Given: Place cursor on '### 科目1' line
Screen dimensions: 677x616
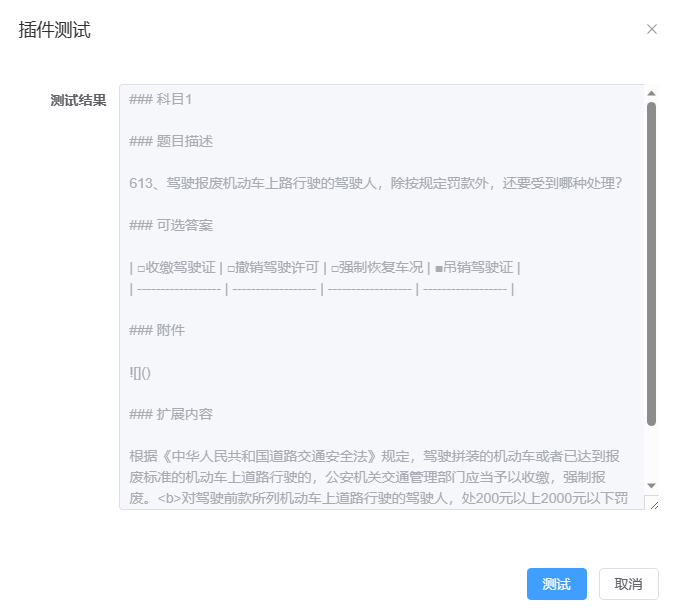Looking at the screenshot, I should [x=161, y=99].
